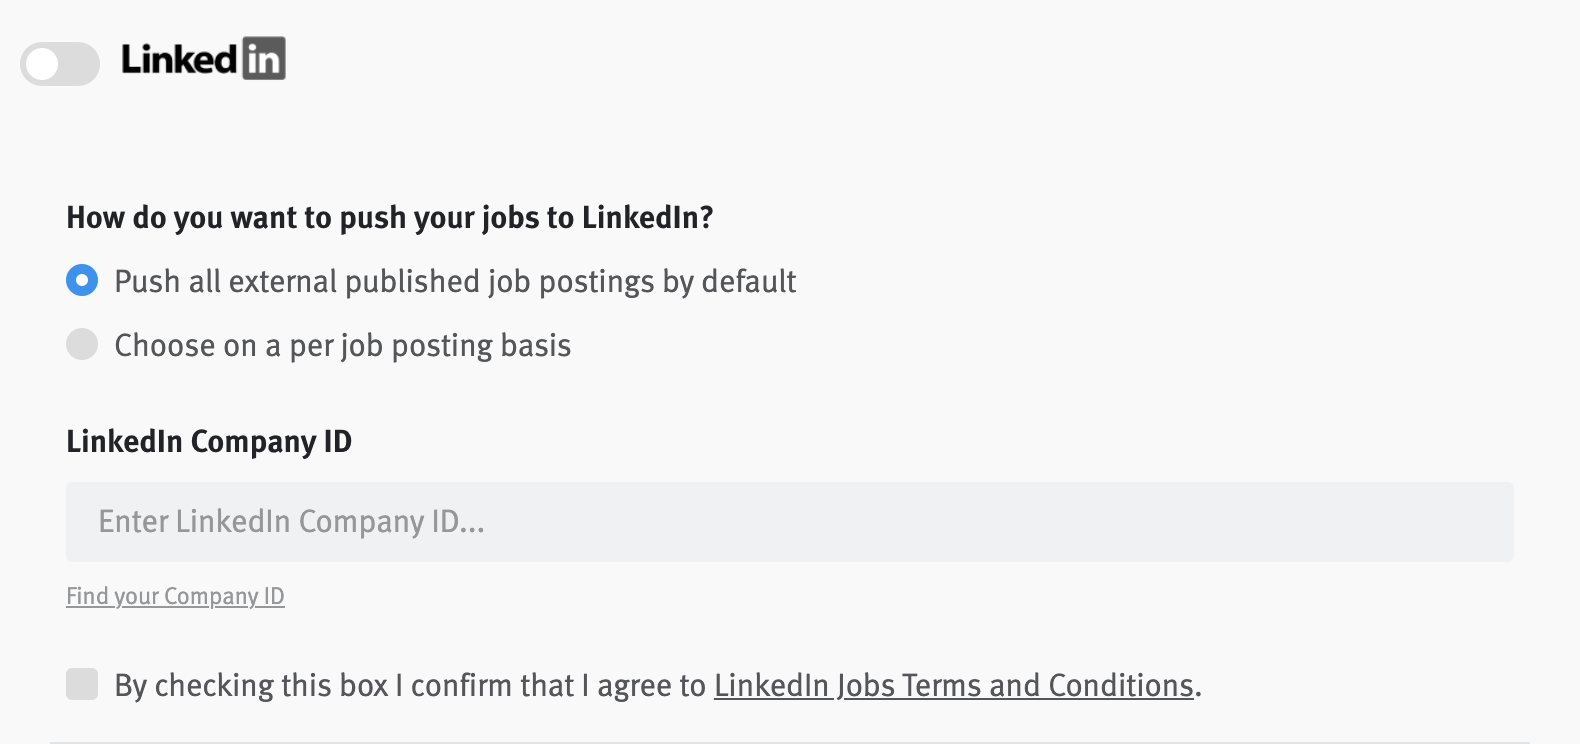Click the "How do you want to push your jobs" heading
The width and height of the screenshot is (1580, 744).
pos(389,218)
